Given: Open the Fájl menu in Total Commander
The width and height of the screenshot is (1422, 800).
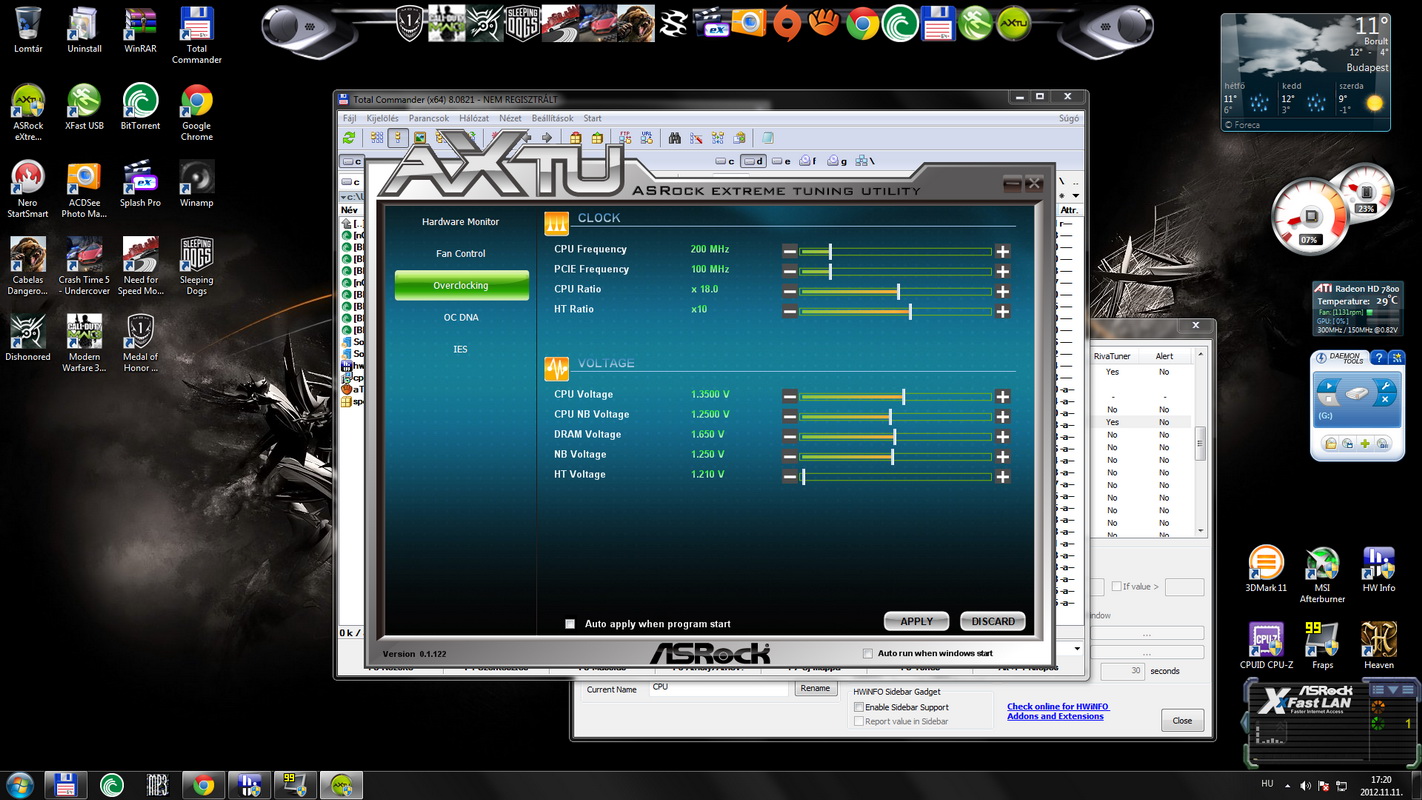Looking at the screenshot, I should coord(349,118).
